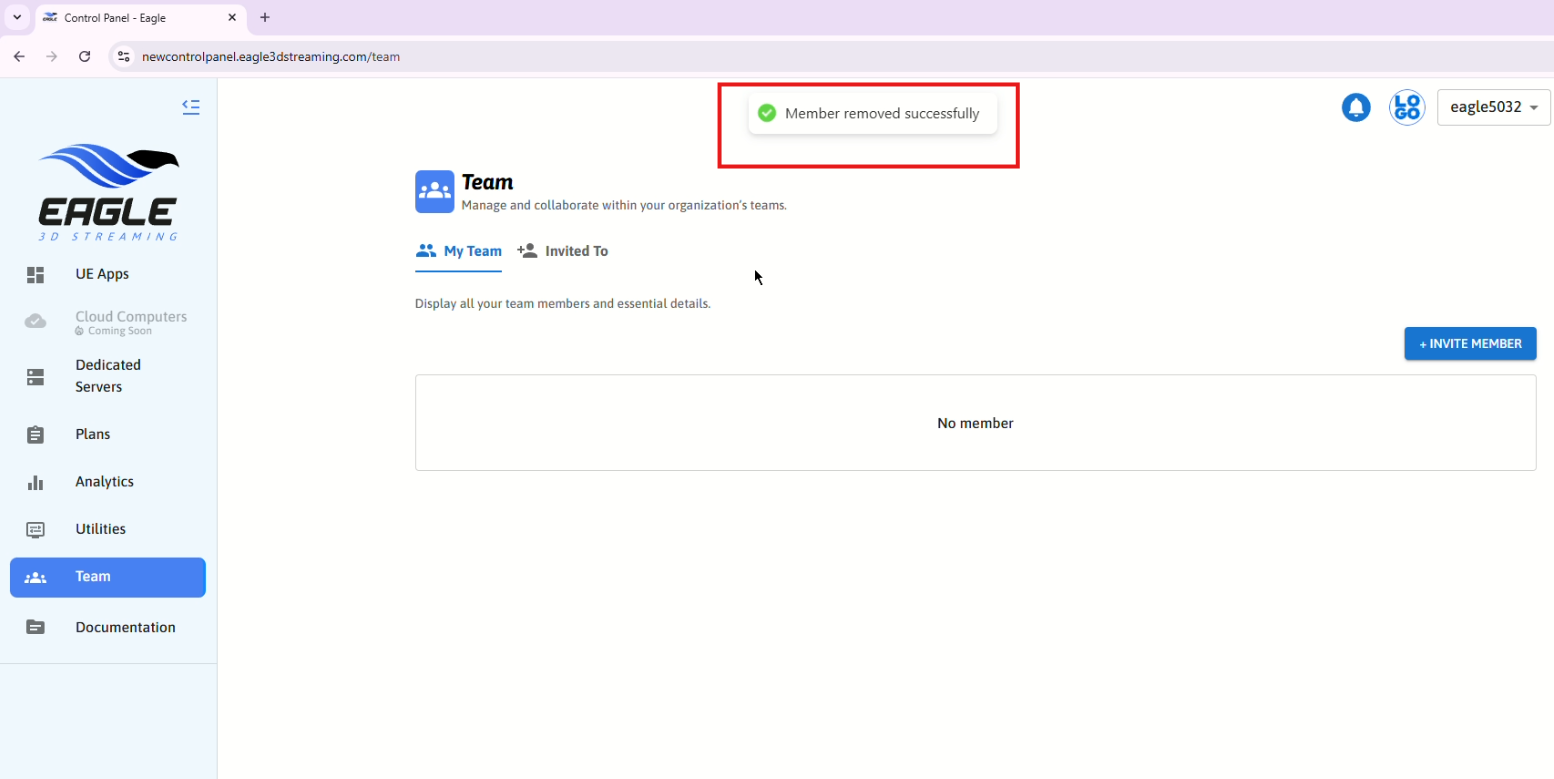Open the browser tab list chevron

click(17, 17)
